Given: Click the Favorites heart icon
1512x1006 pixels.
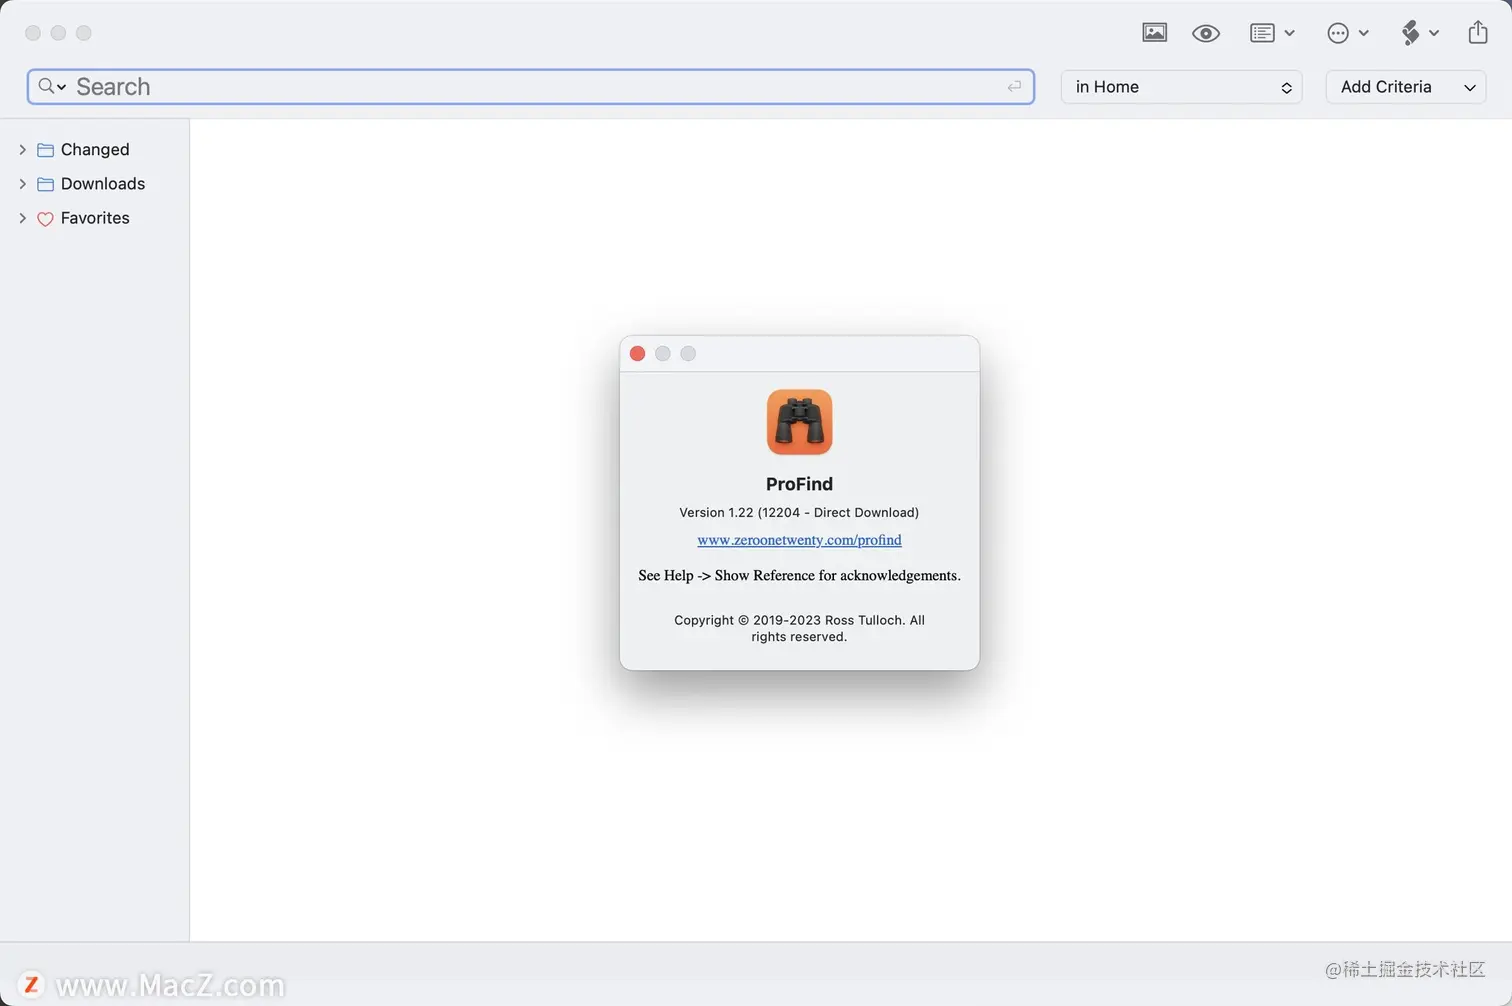Looking at the screenshot, I should coord(45,219).
